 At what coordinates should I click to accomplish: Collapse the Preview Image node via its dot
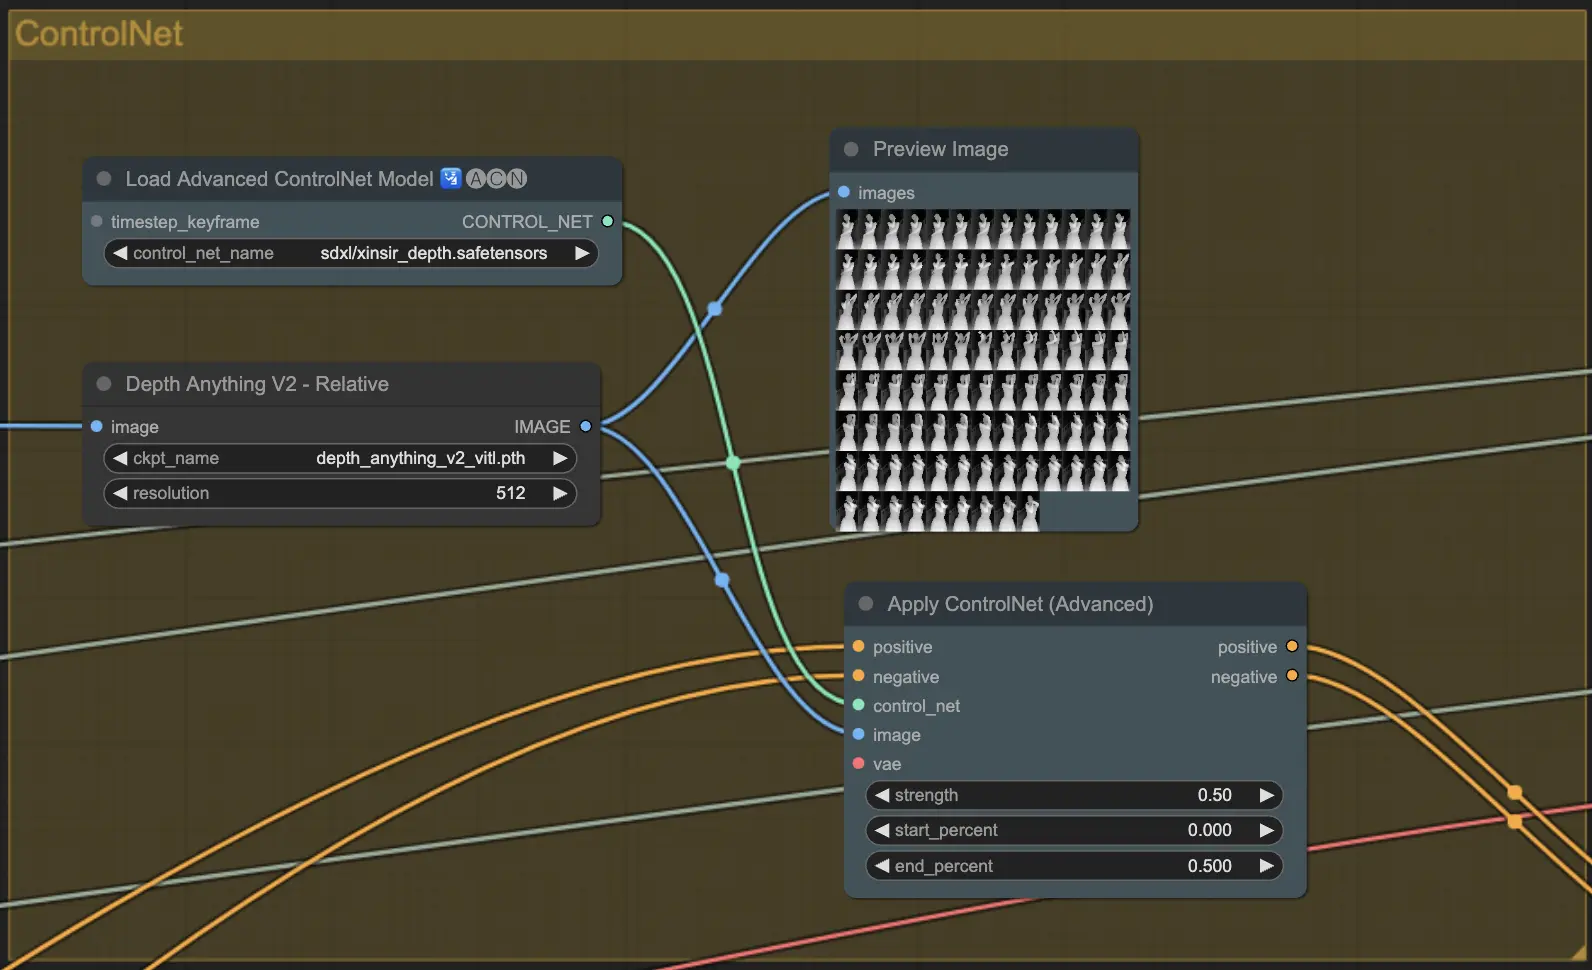(x=851, y=149)
